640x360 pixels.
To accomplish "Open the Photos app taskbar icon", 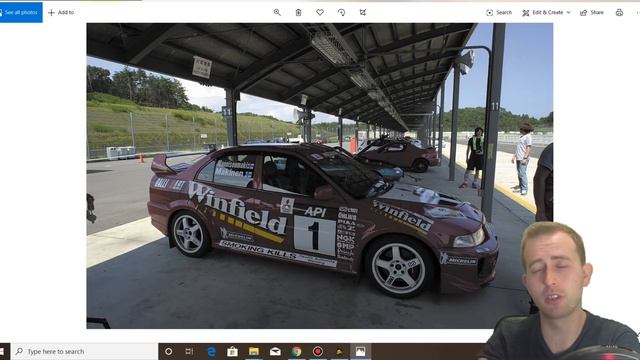I will 360,351.
